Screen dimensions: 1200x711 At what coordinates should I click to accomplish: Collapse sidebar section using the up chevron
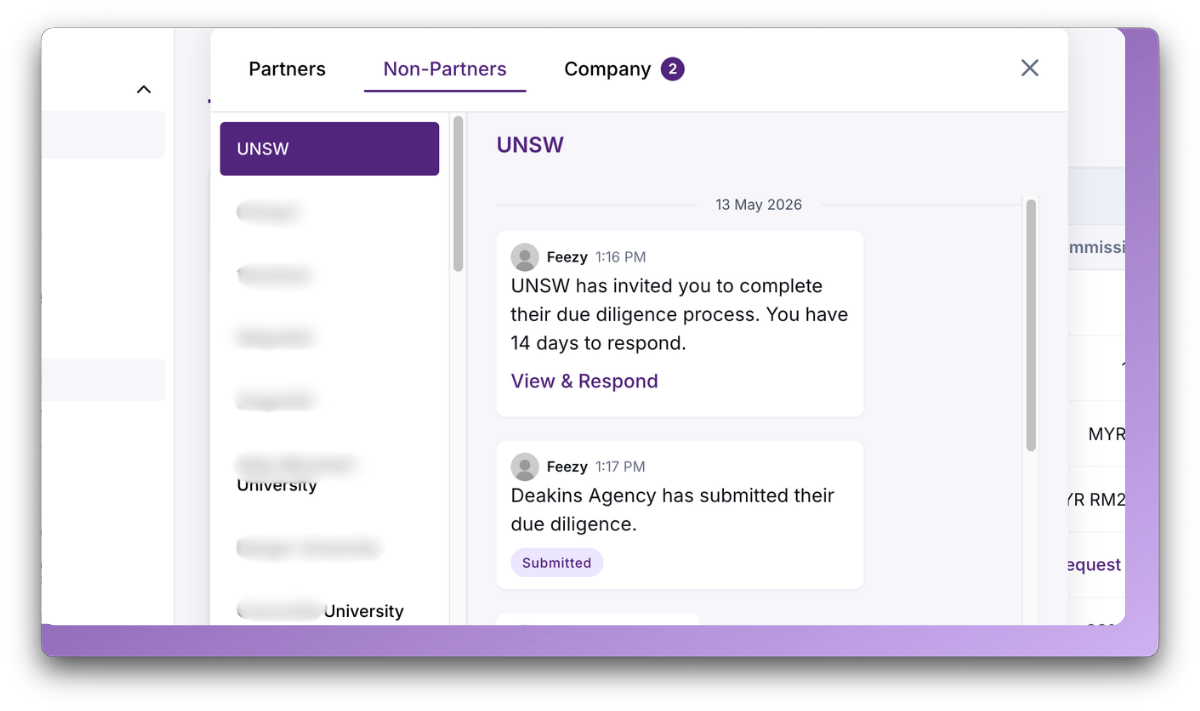[144, 89]
